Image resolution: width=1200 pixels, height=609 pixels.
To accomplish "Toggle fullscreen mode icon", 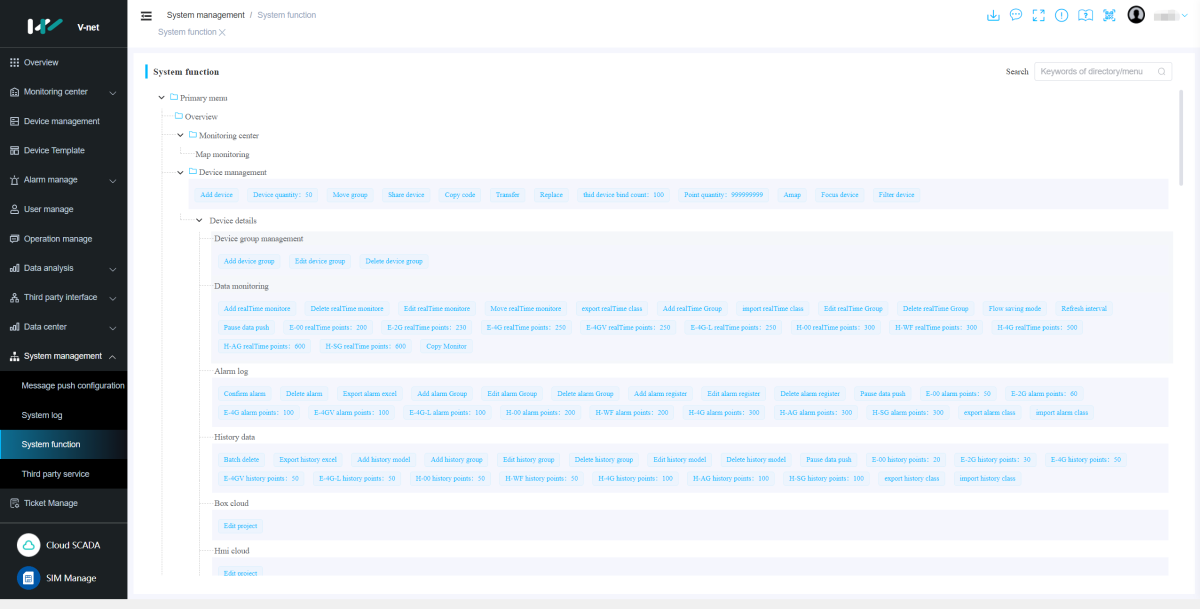I will click(x=1039, y=15).
